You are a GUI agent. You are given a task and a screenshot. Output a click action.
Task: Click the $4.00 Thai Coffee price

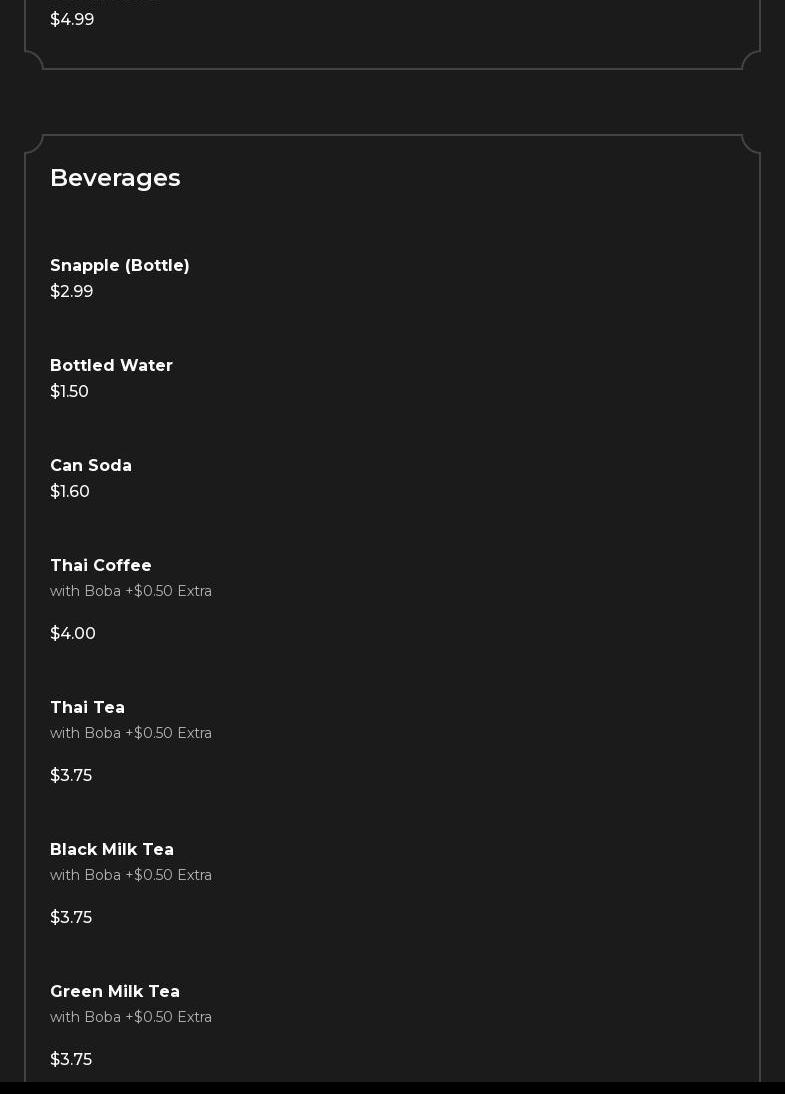pyautogui.click(x=73, y=634)
